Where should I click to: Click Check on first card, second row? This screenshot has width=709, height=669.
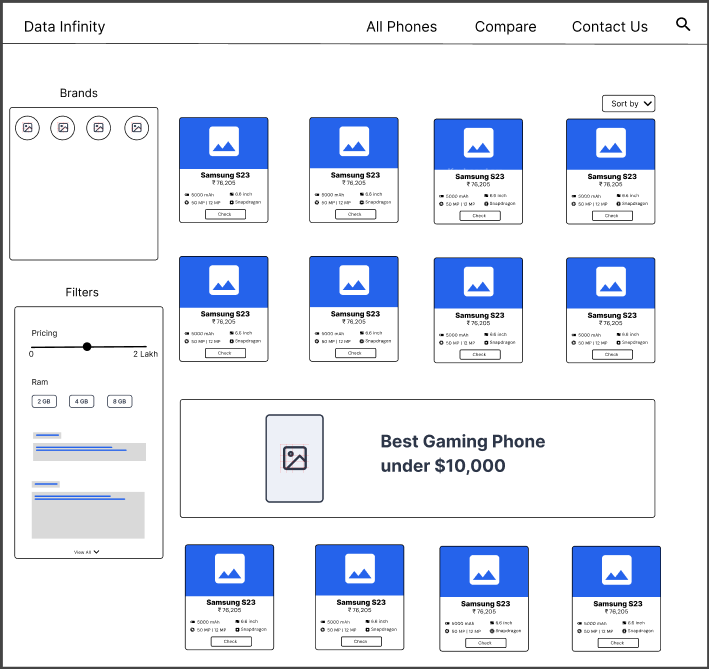coord(225,353)
